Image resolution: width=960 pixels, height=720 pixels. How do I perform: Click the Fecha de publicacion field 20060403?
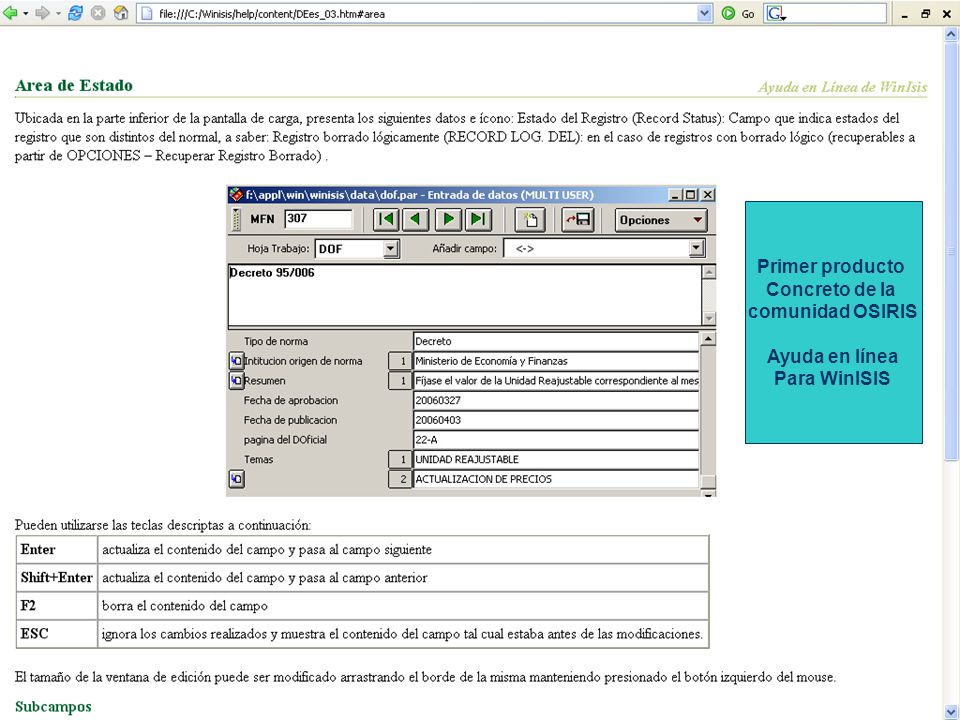point(556,420)
